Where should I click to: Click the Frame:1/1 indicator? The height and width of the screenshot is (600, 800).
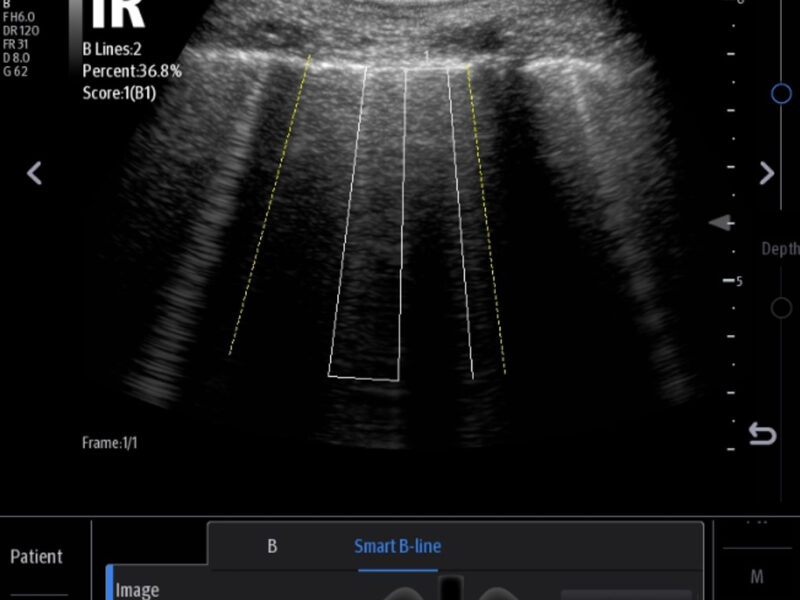click(109, 442)
